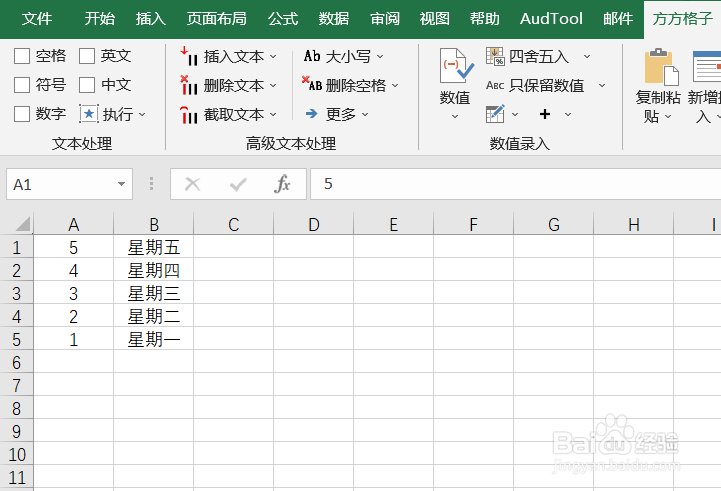Open the Extract Text (截取文本) dropdown arrow
This screenshot has height=491, width=721.
point(273,114)
